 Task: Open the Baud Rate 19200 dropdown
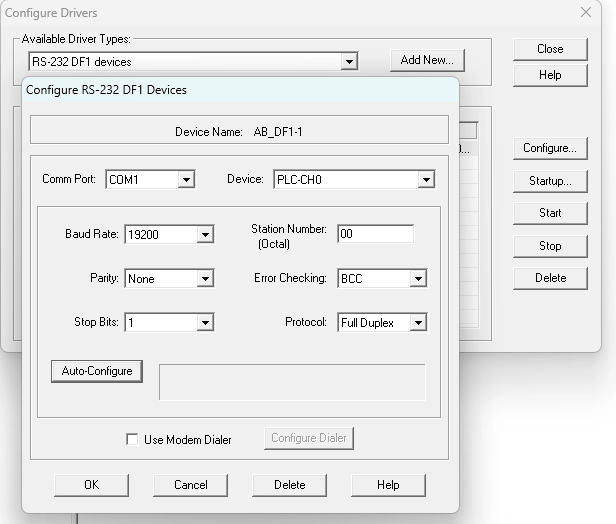(169, 235)
